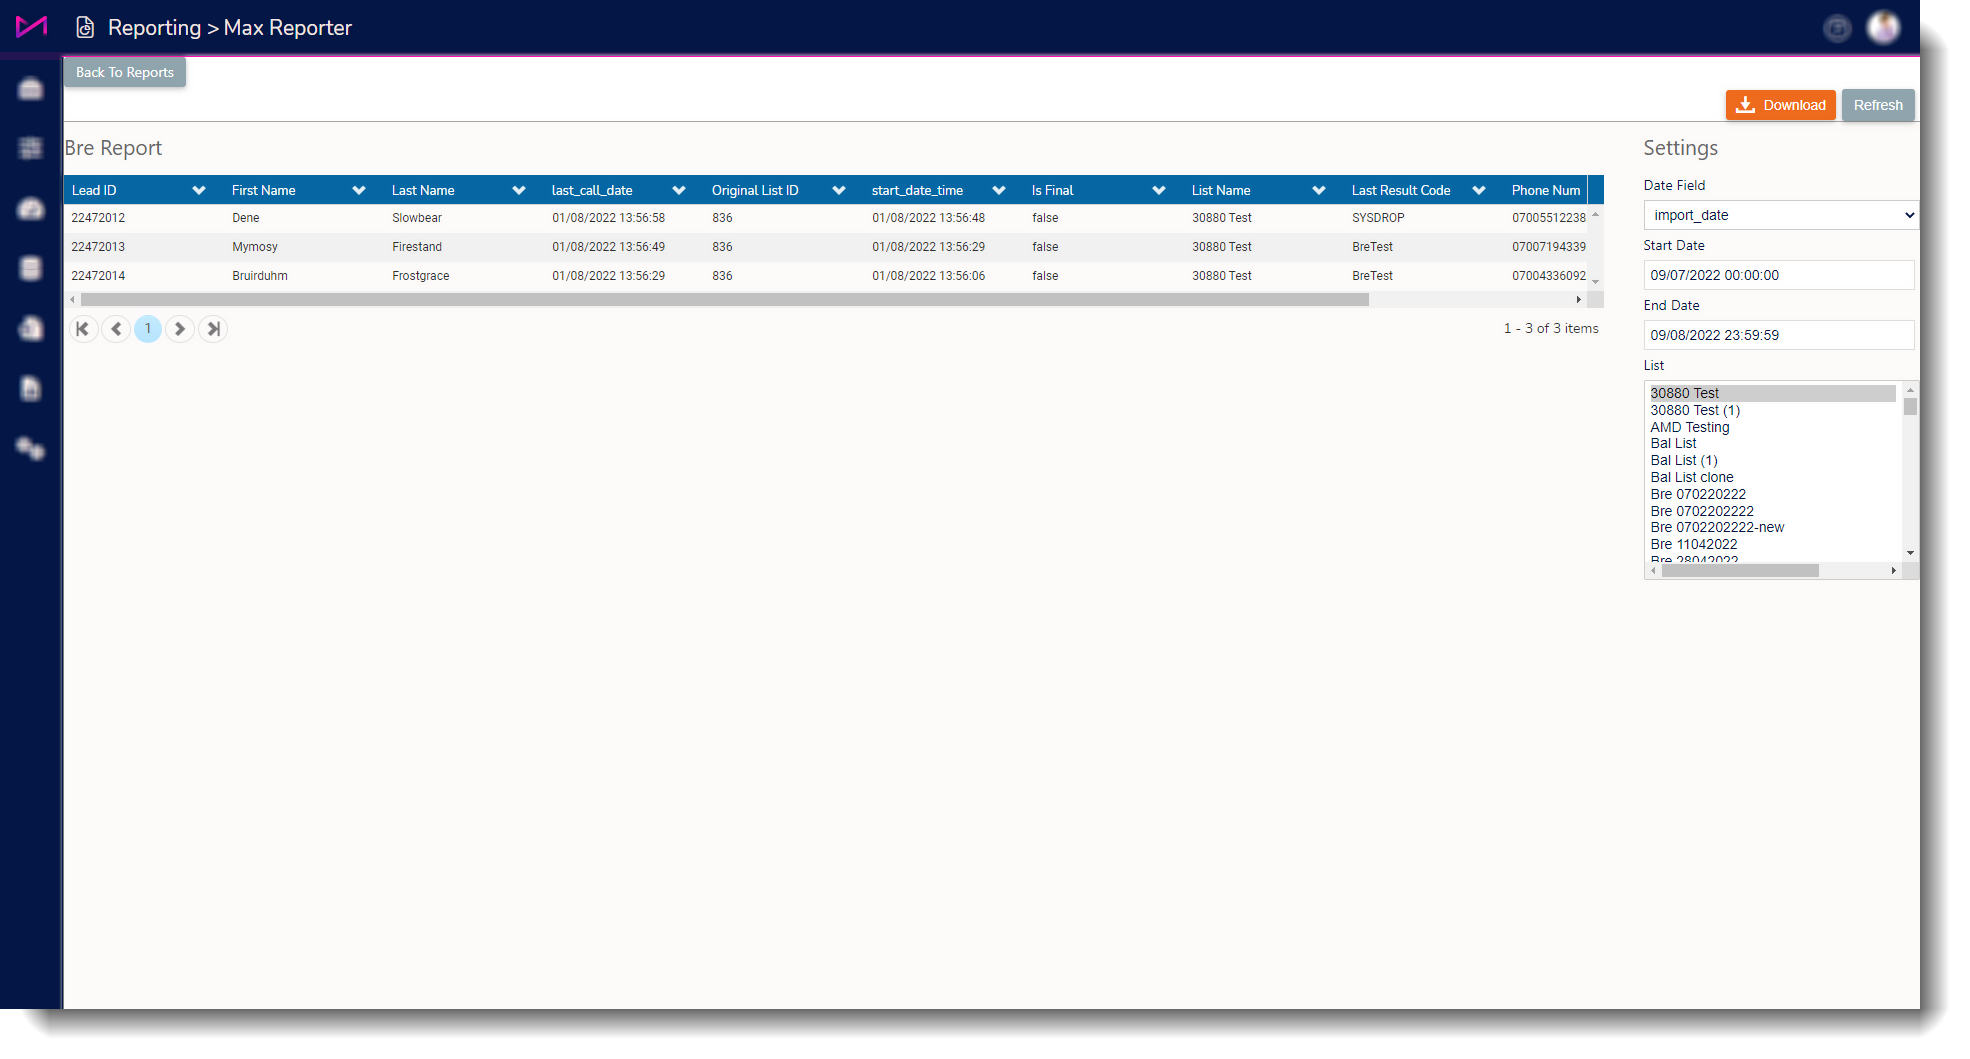Image resolution: width=1970 pixels, height=1059 pixels.
Task: Click the List box horizontal scrollbar
Action: tap(1740, 571)
